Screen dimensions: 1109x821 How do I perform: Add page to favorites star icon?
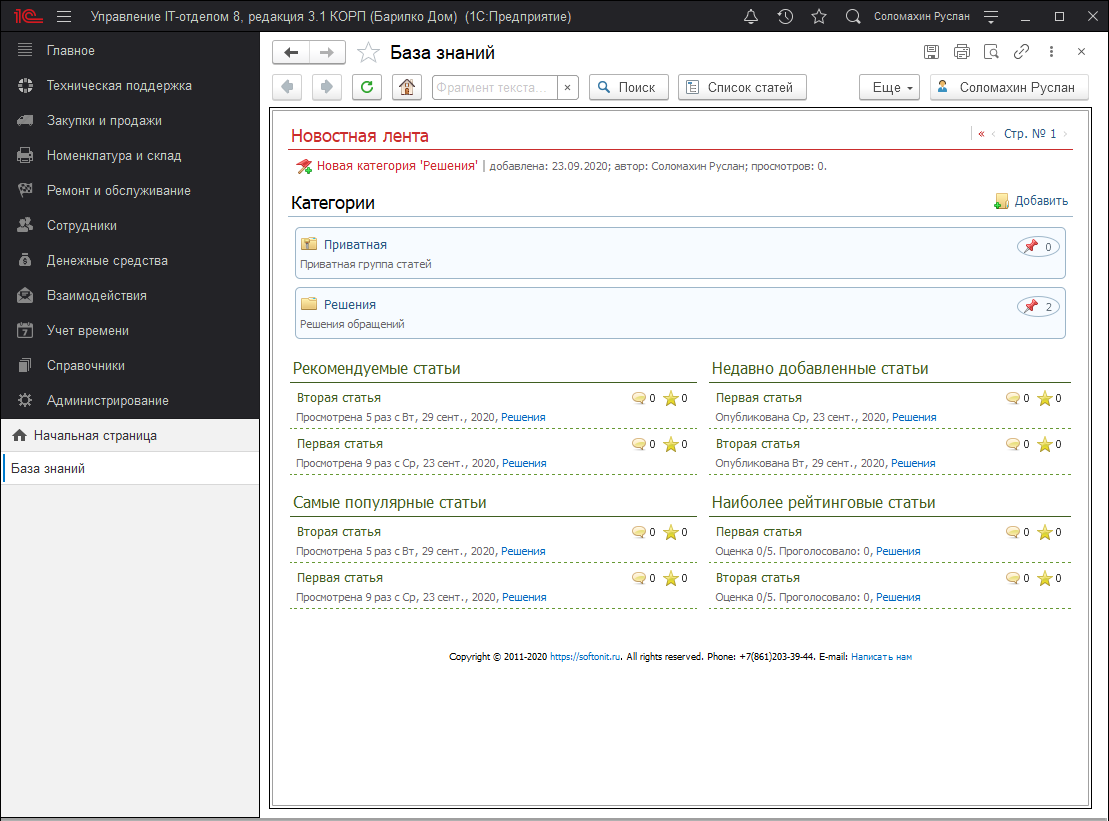368,53
